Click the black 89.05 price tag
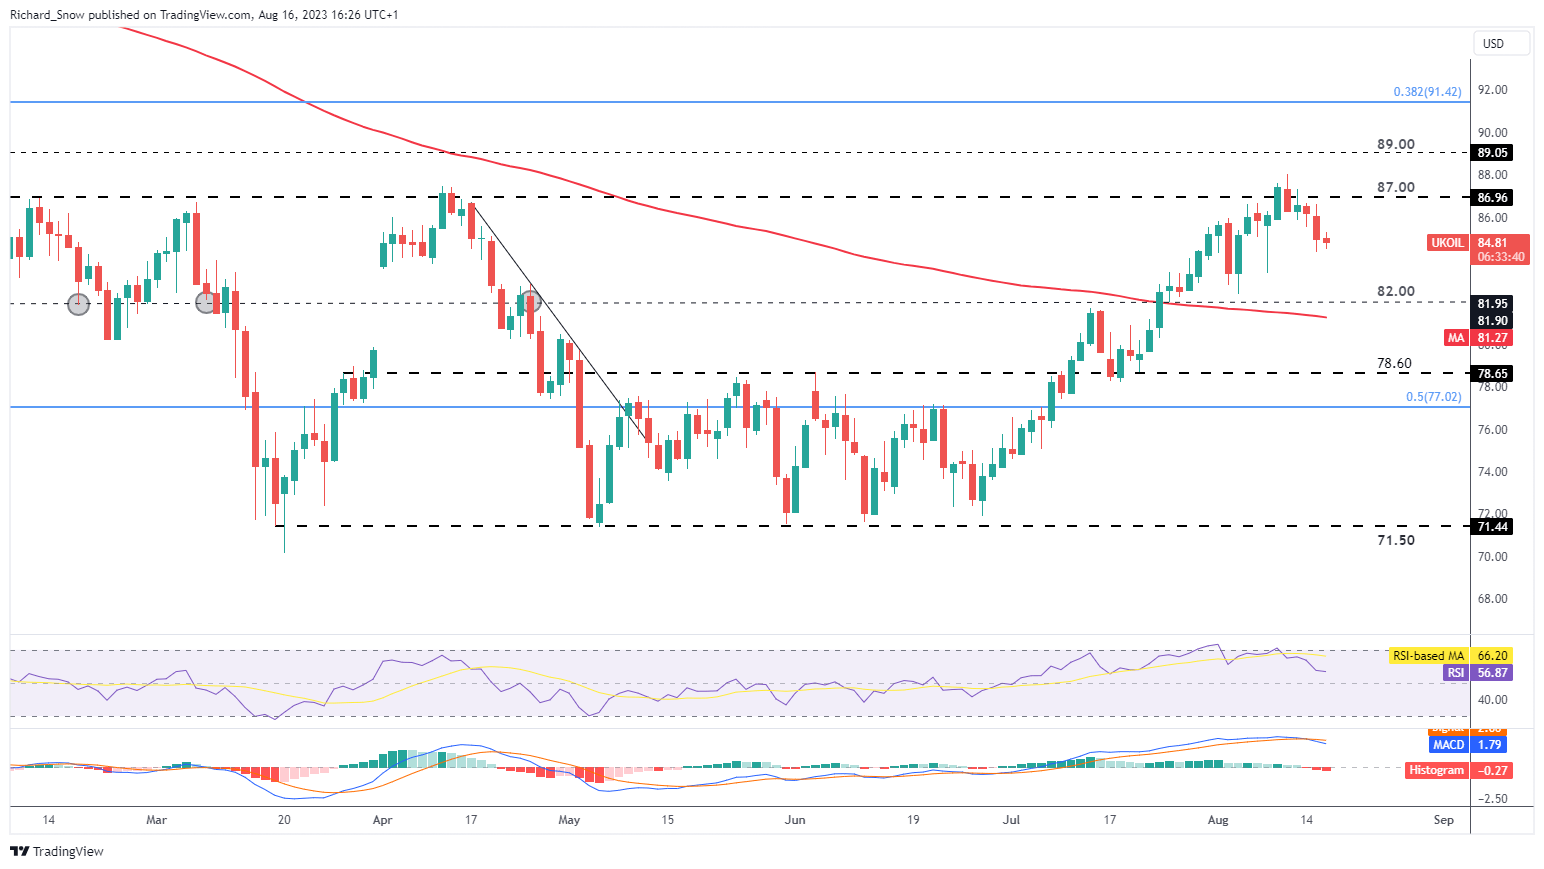This screenshot has height=869, width=1544. click(1492, 153)
